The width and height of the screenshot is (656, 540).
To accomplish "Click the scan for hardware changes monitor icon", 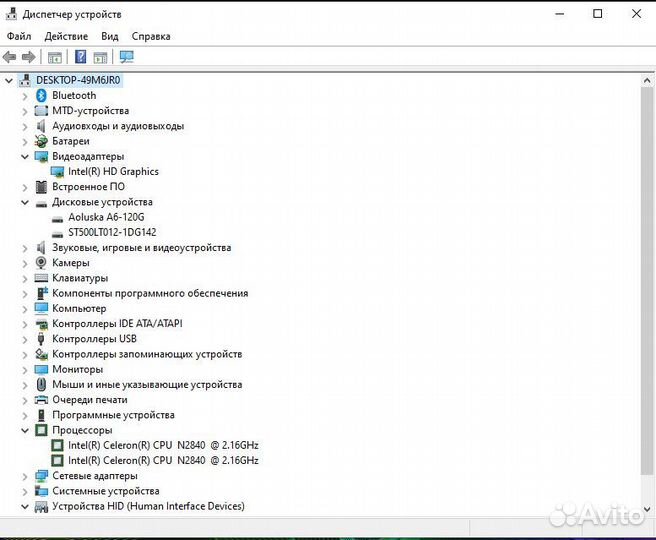I will tap(126, 56).
